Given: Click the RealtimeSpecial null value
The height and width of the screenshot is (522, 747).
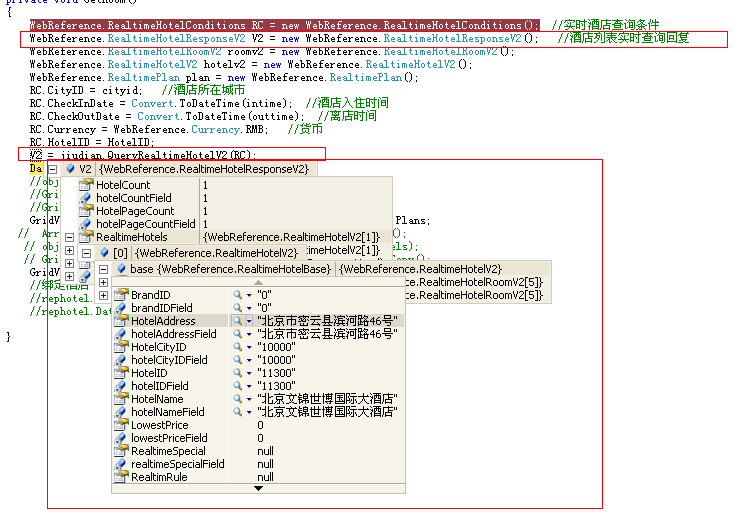Looking at the screenshot, I should point(265,451).
